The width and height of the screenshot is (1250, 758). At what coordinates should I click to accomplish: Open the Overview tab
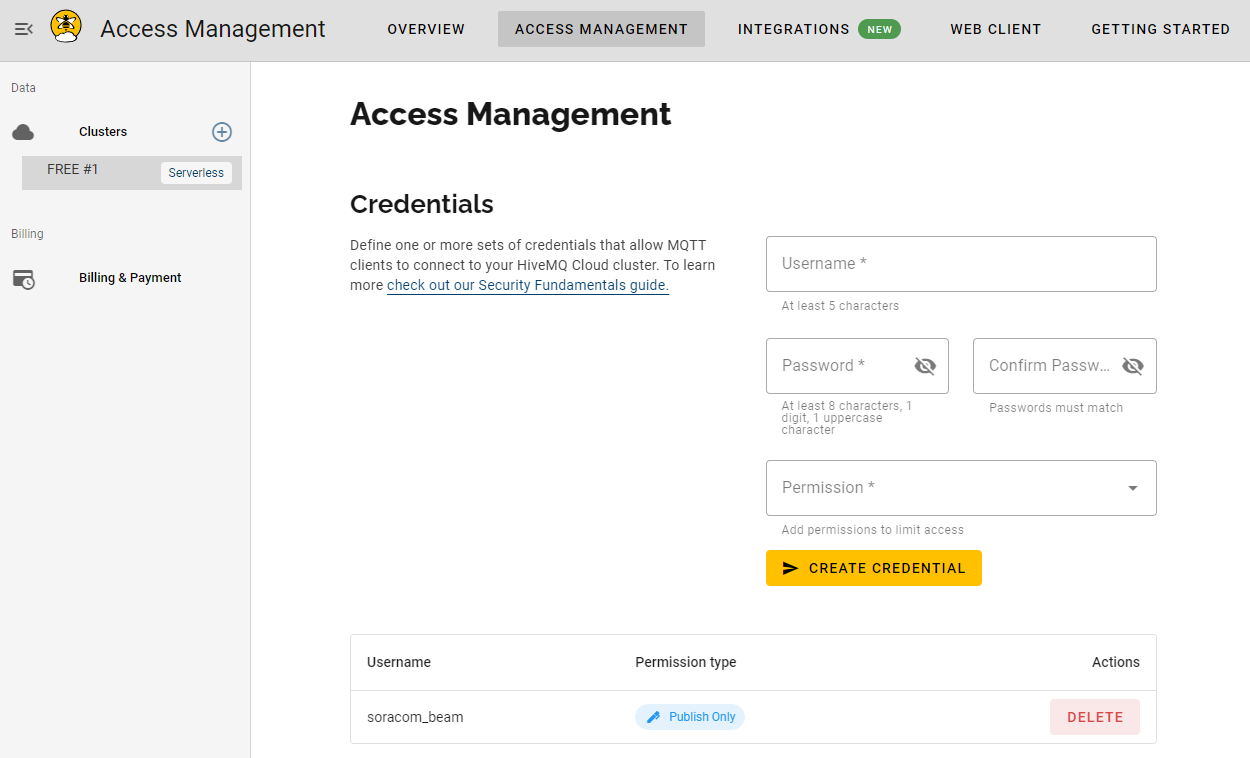[x=426, y=29]
